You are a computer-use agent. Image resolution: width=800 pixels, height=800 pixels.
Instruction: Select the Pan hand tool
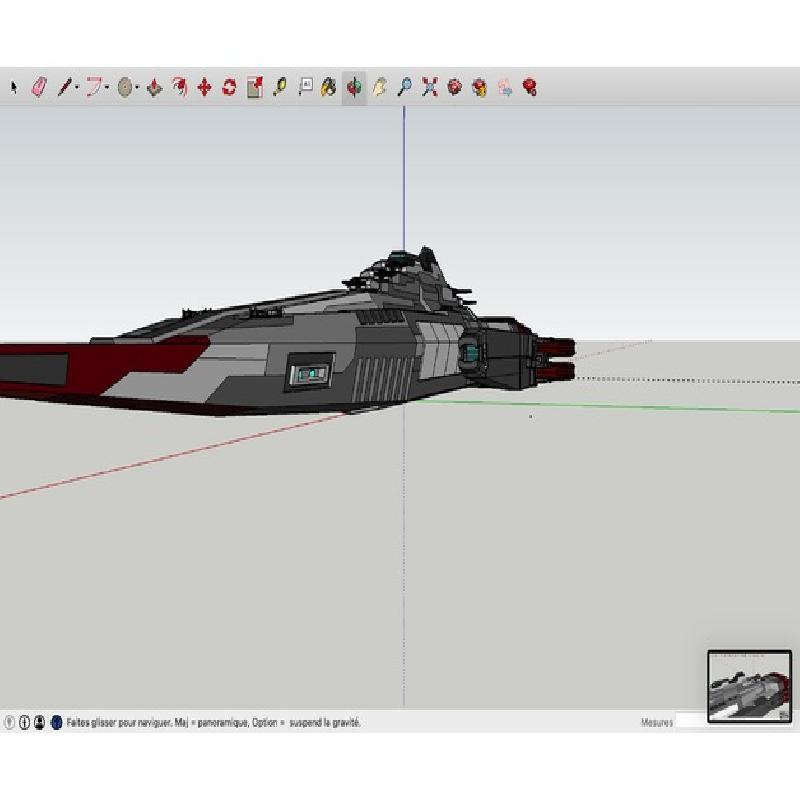coord(379,87)
